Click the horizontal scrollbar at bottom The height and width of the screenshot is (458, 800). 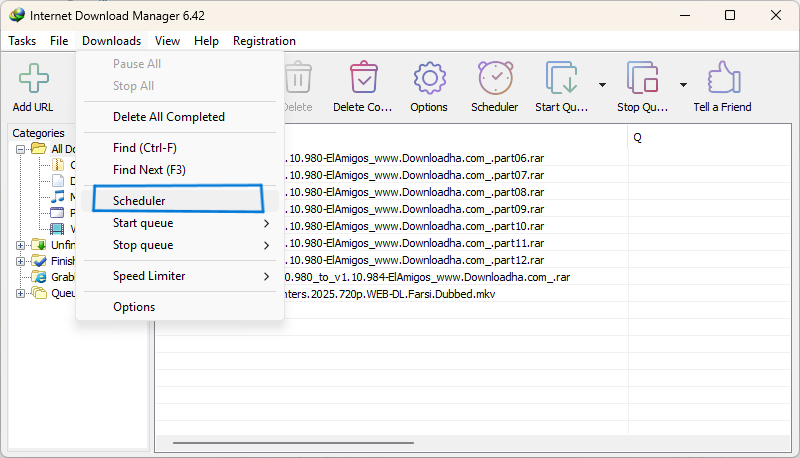(293, 443)
